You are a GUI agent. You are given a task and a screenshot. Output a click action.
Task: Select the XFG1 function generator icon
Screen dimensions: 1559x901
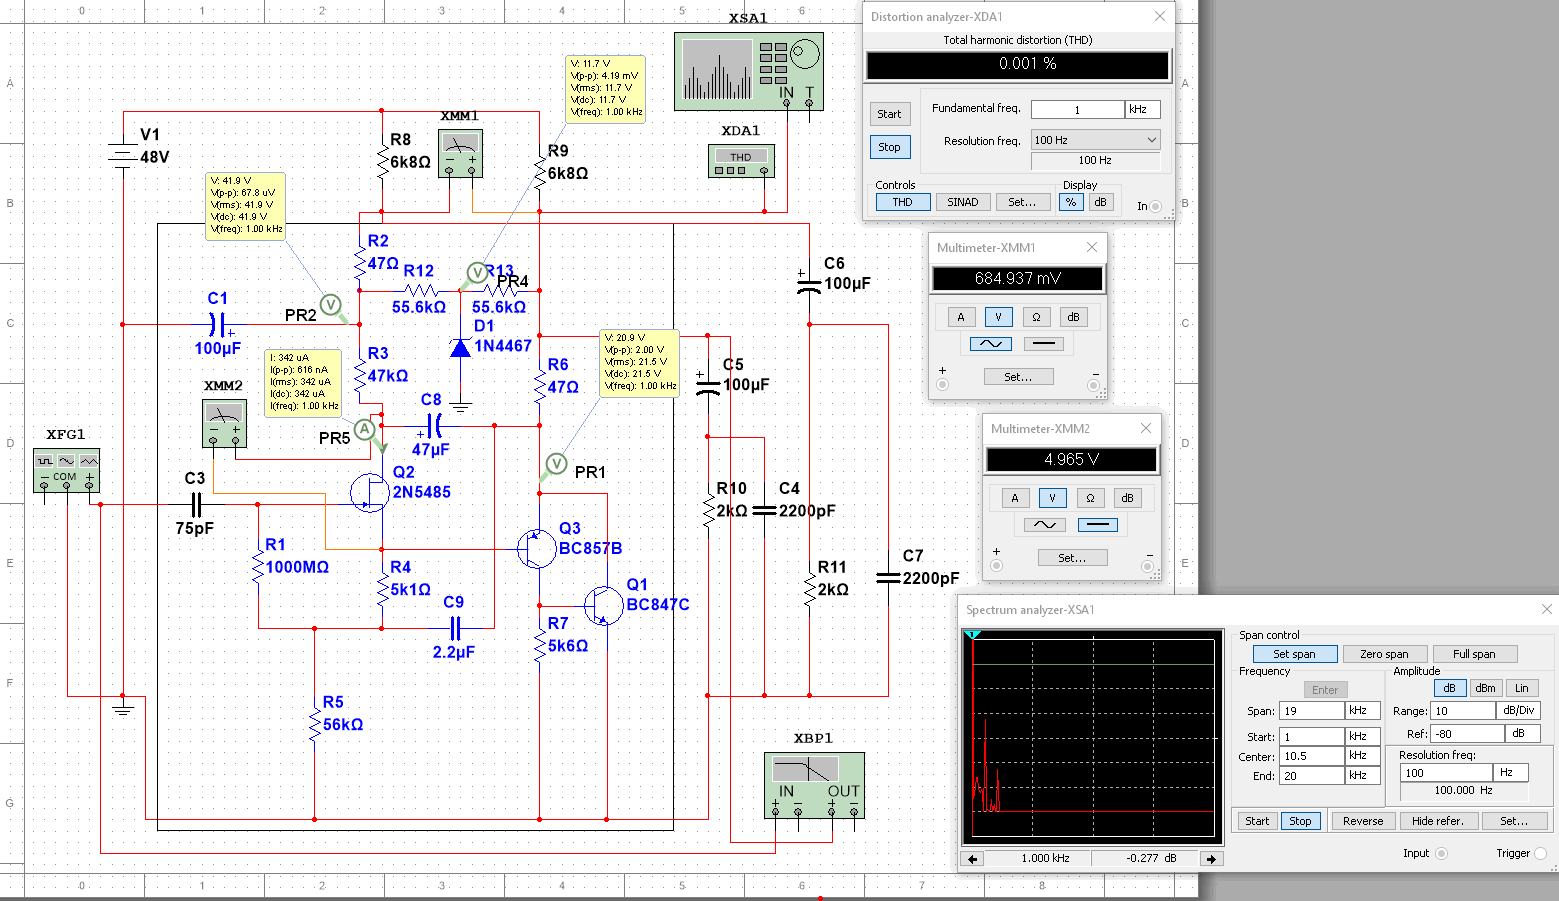pos(66,470)
